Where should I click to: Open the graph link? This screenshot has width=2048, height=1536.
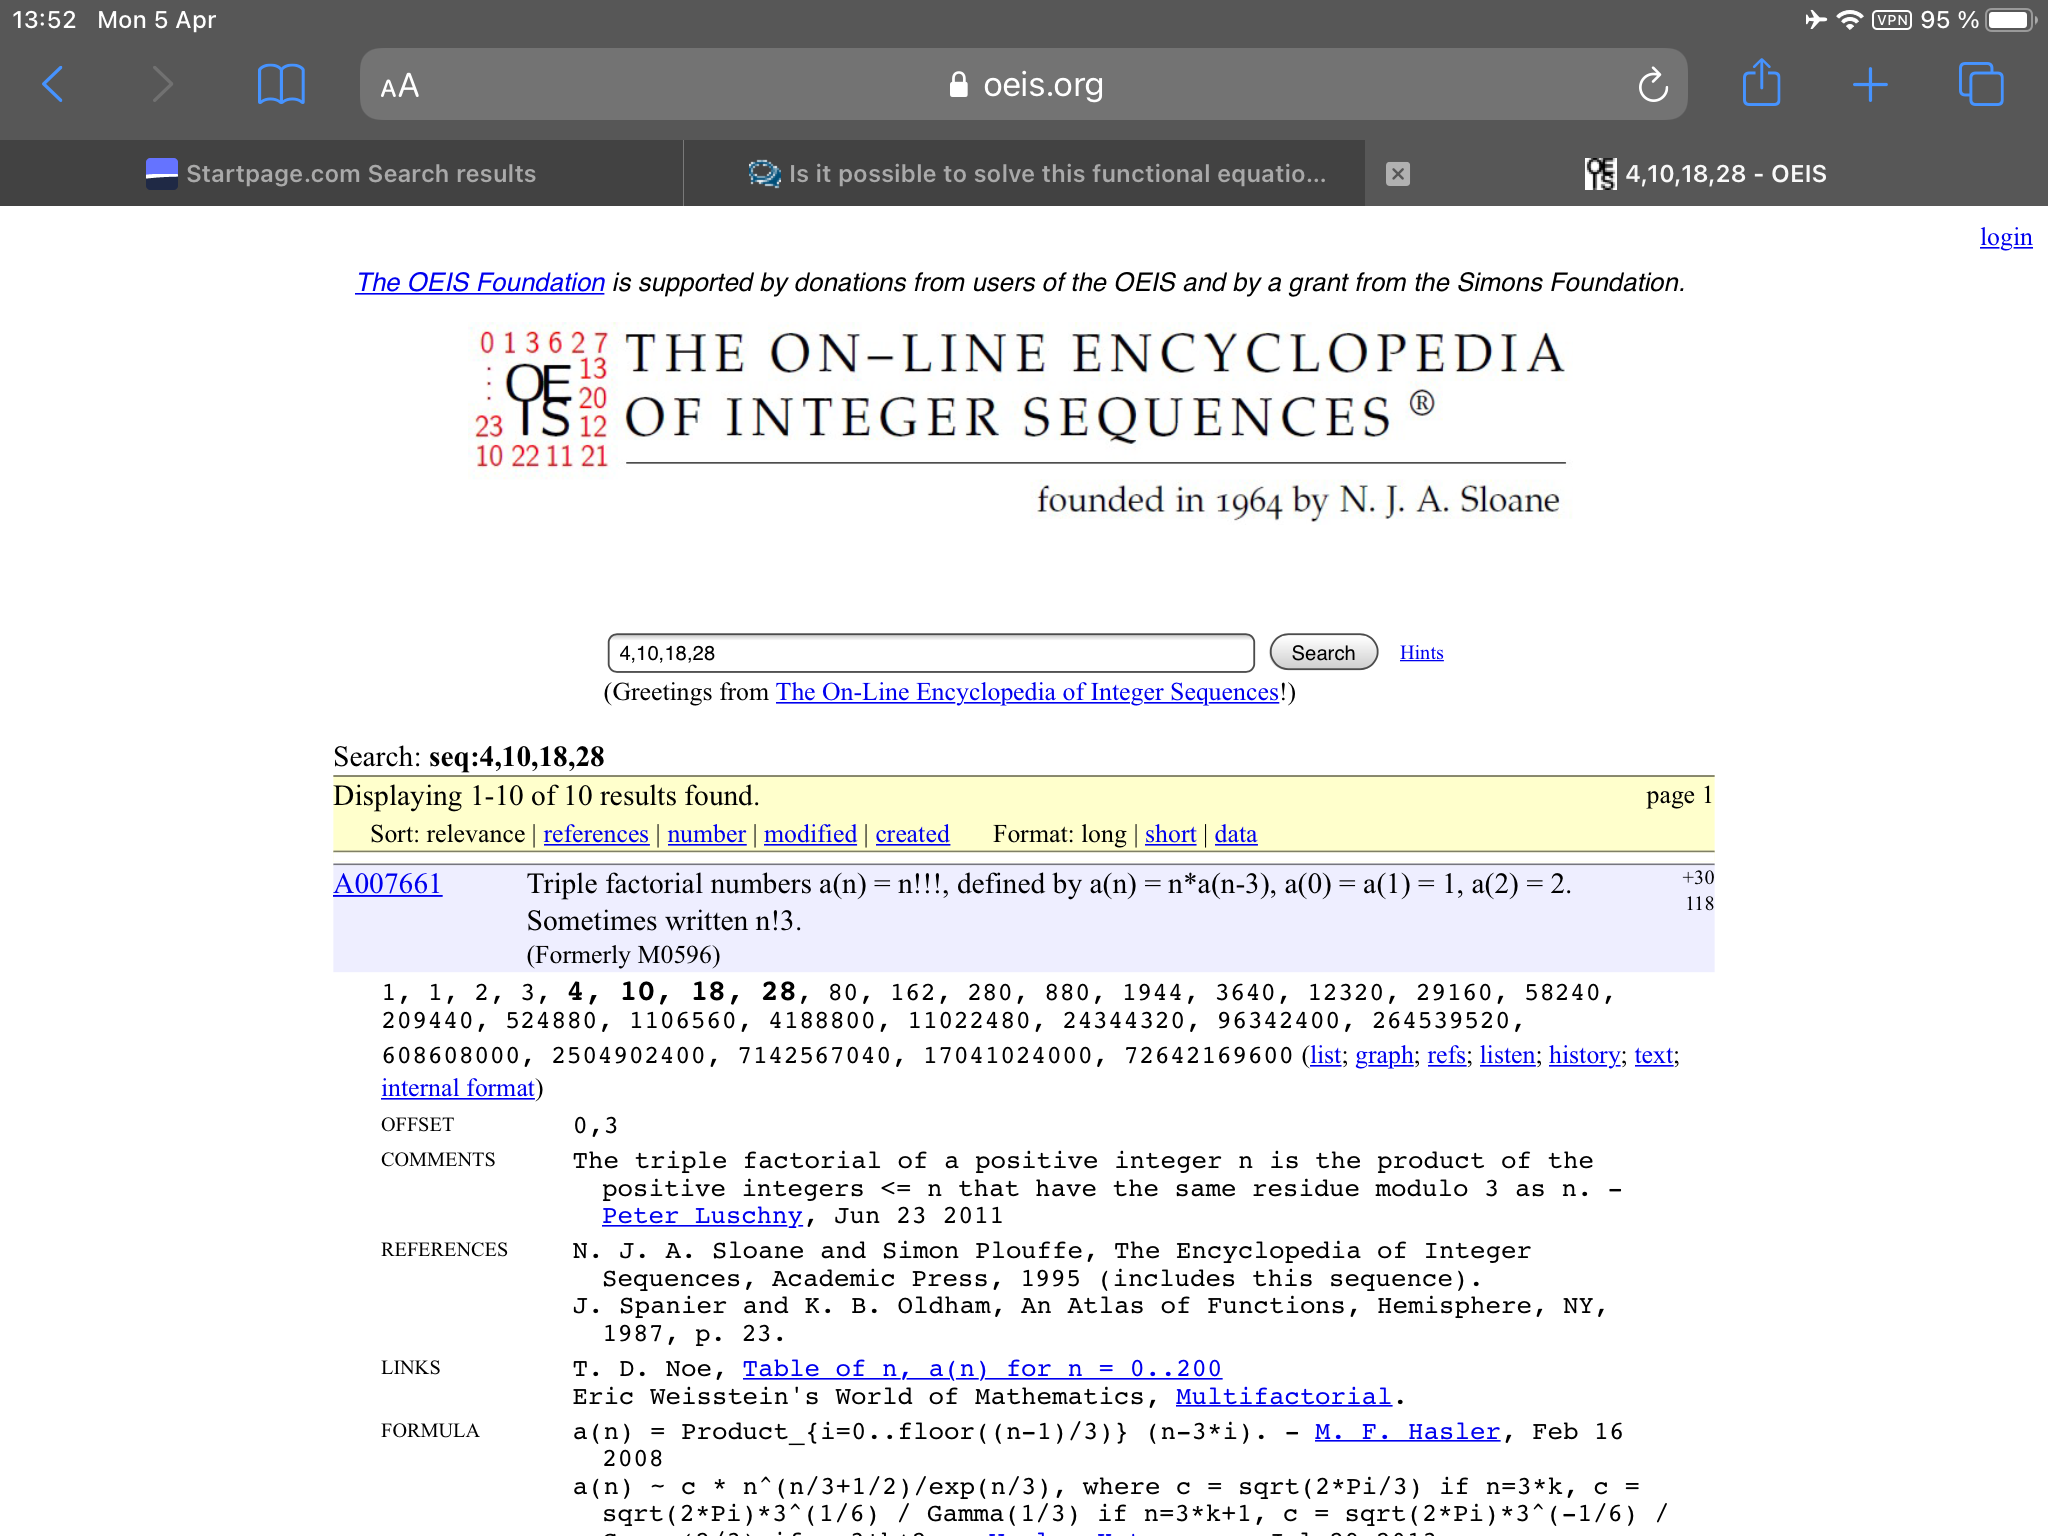coord(1384,1055)
